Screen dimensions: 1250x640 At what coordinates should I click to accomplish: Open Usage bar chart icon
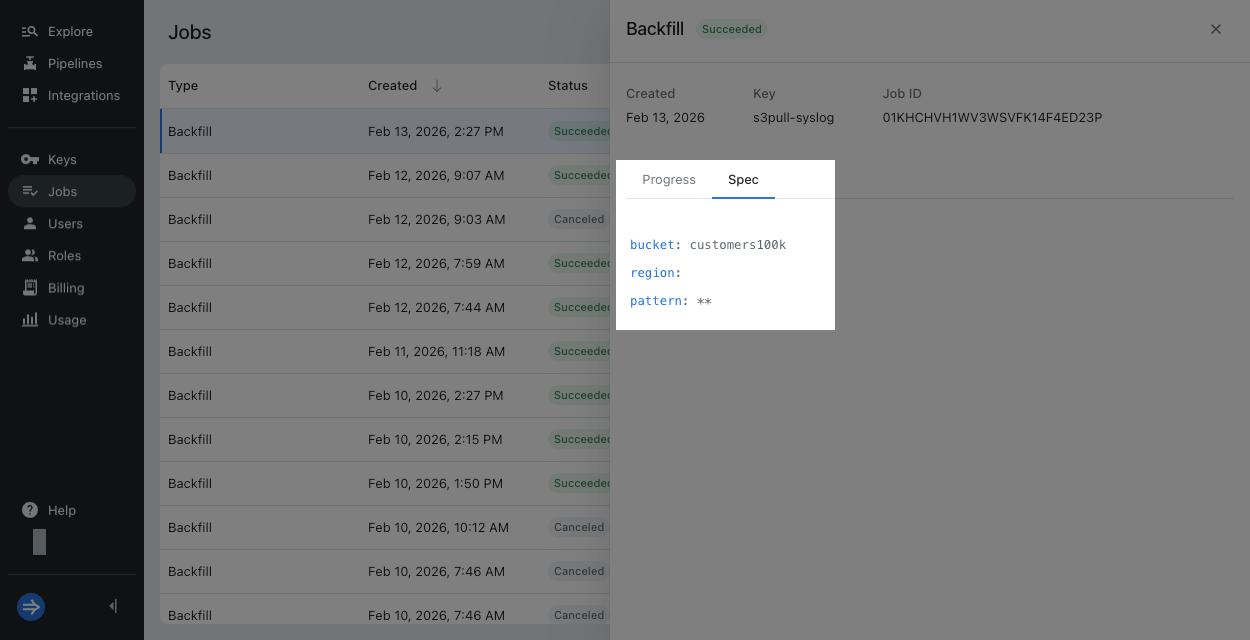tap(30, 320)
